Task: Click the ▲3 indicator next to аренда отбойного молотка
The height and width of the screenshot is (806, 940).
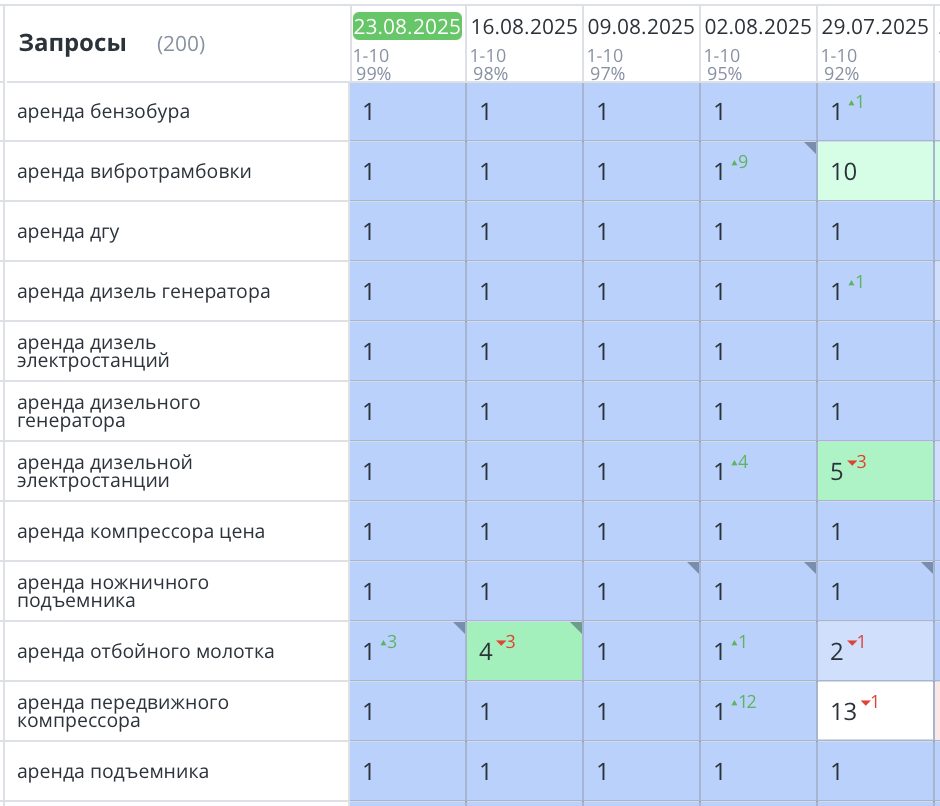Action: tap(390, 644)
